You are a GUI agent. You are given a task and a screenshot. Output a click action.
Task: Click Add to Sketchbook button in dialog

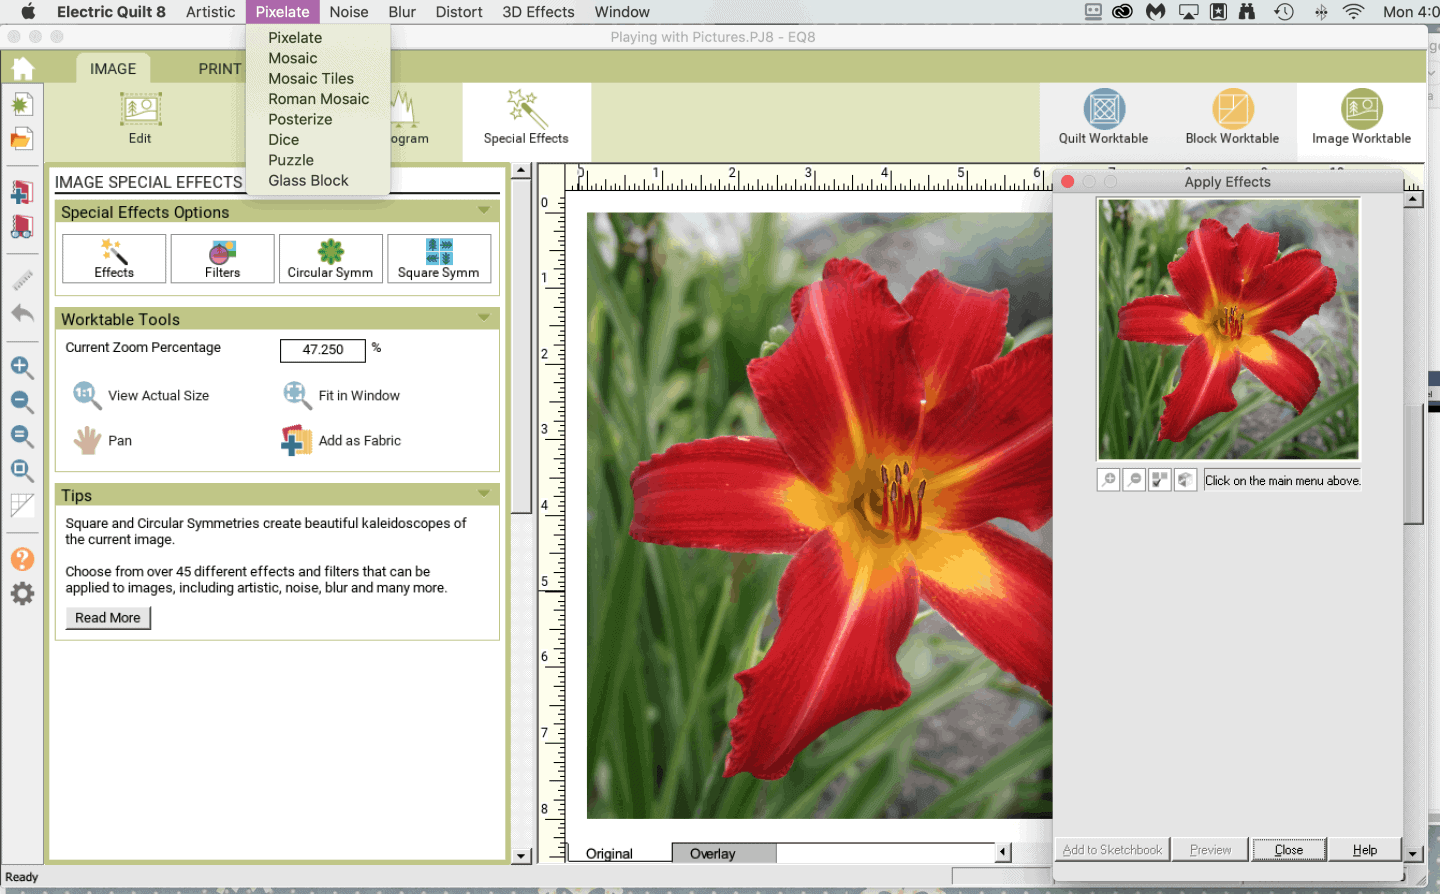(1112, 850)
